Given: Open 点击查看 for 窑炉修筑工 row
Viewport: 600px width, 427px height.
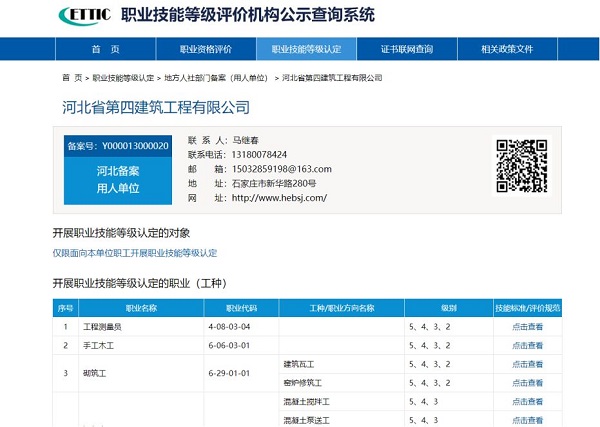Looking at the screenshot, I should (x=527, y=383).
